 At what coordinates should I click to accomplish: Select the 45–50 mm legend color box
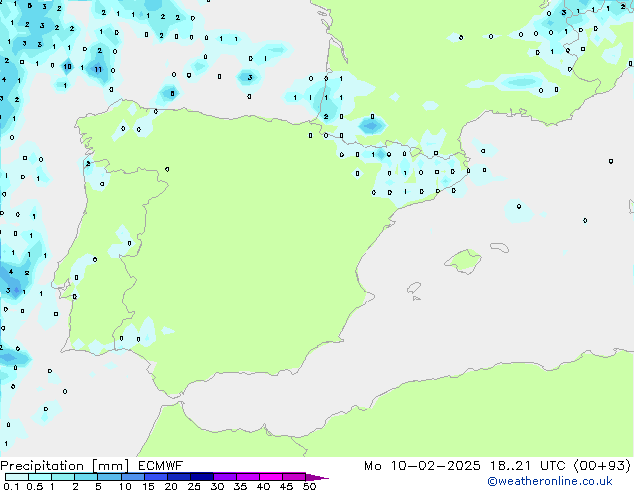[294, 477]
